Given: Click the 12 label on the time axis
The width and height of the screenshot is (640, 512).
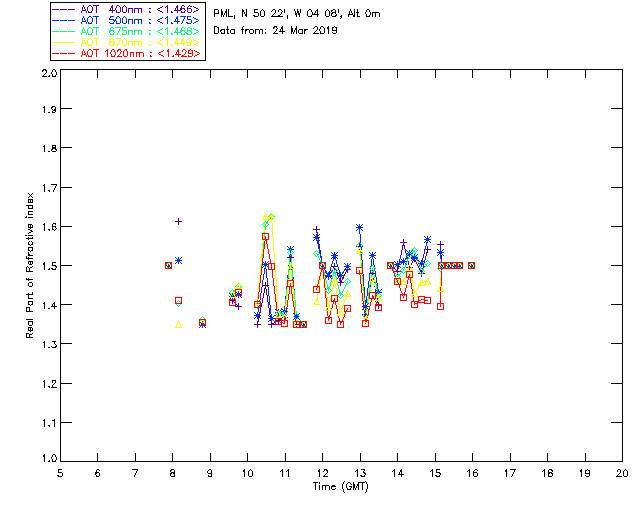Looking at the screenshot, I should point(322,473).
